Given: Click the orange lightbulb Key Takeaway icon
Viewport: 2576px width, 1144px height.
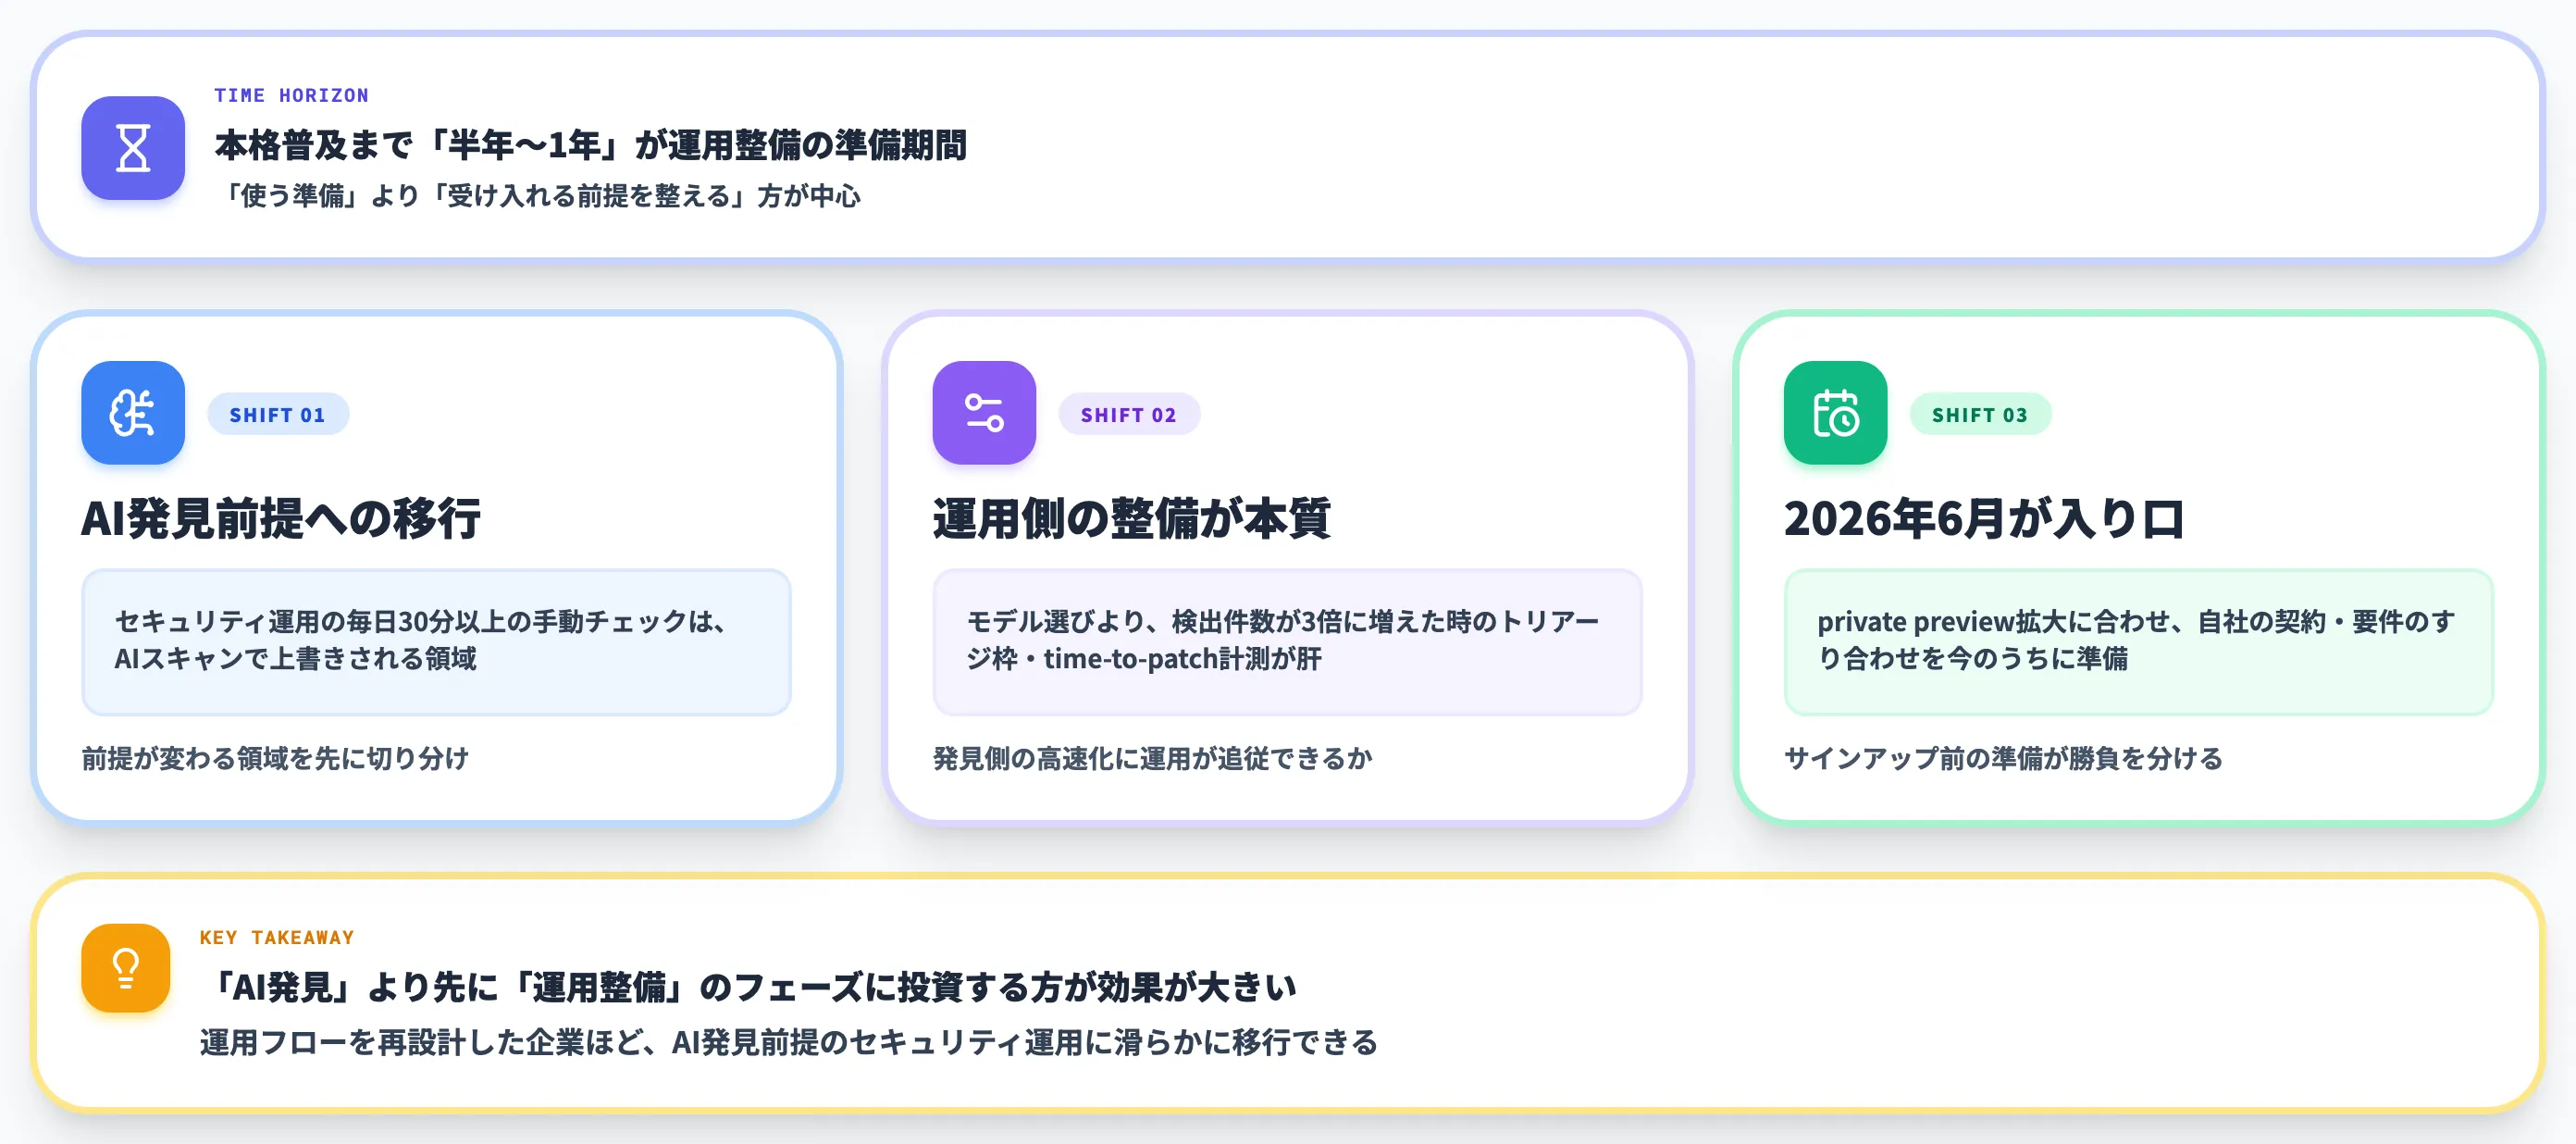Looking at the screenshot, I should tap(126, 968).
